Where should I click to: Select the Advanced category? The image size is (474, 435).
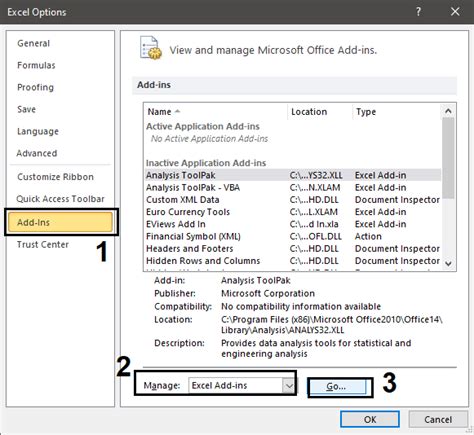(37, 153)
